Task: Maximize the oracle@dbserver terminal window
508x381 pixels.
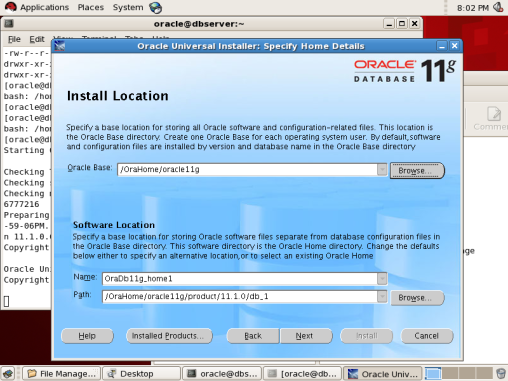Action: [x=402, y=24]
